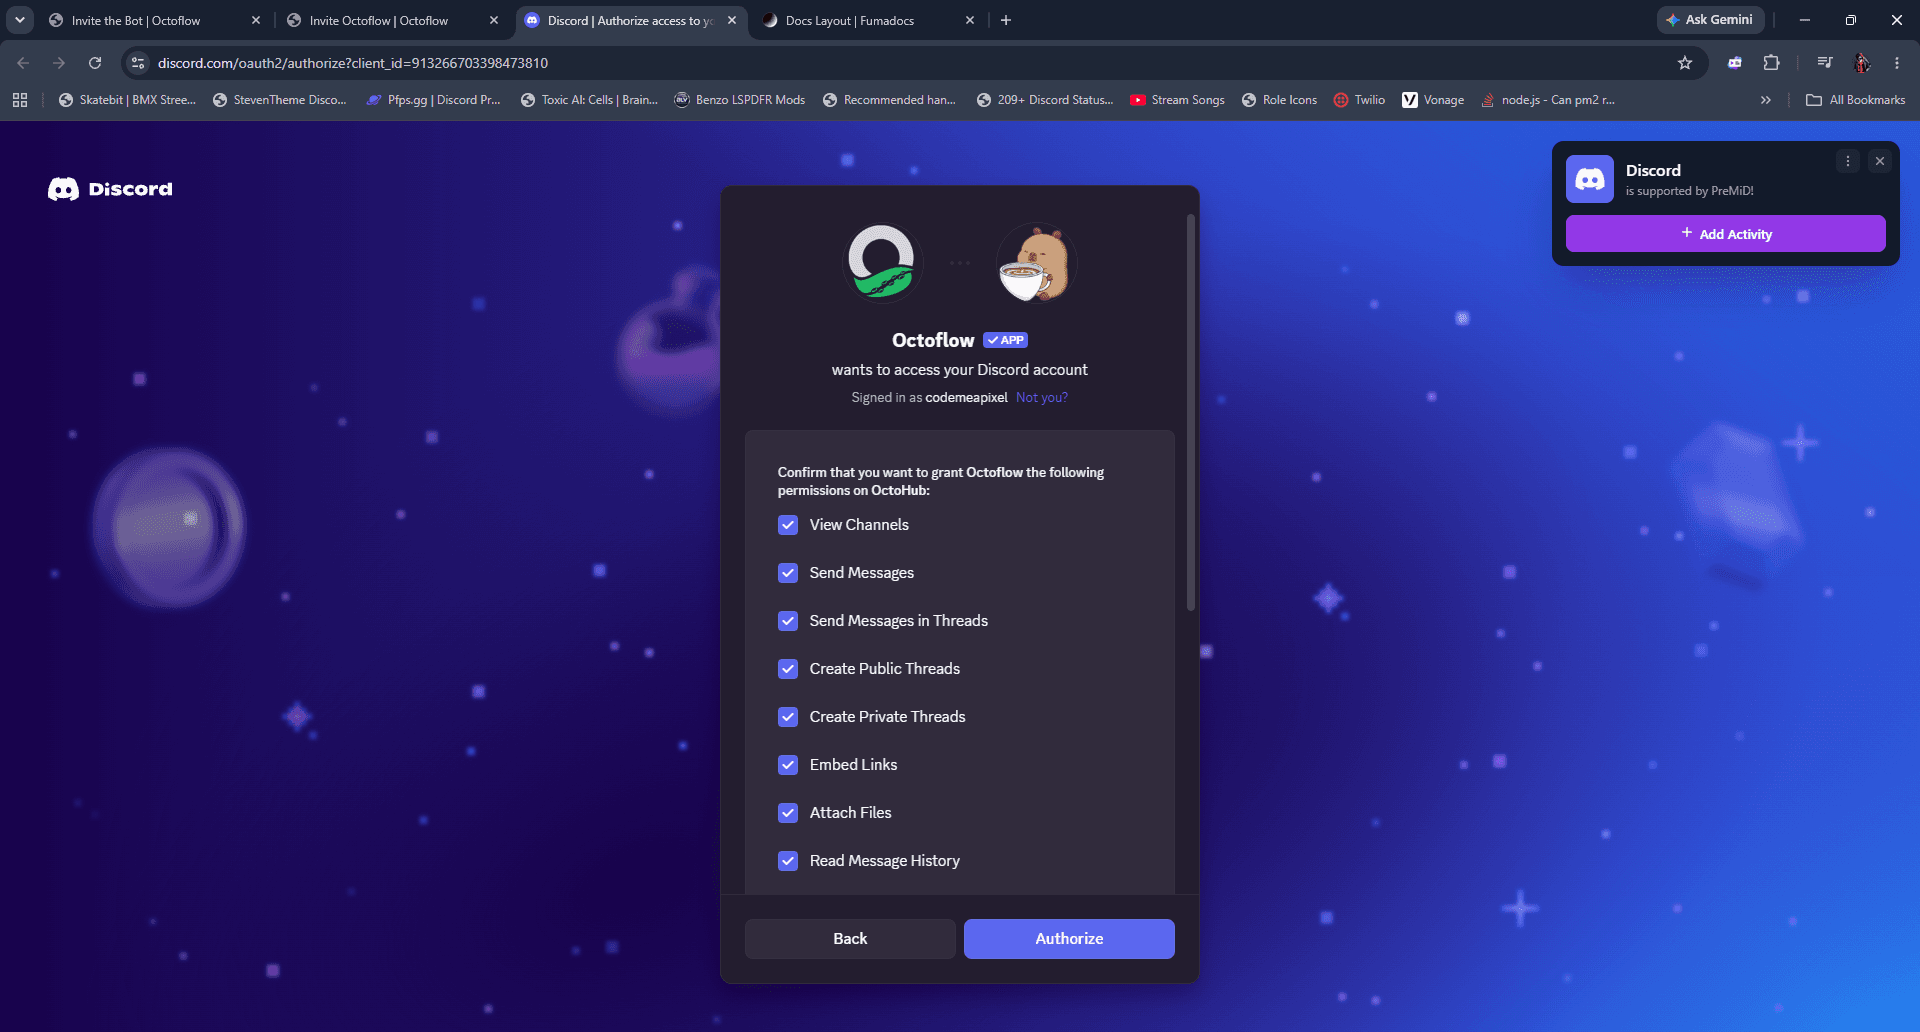Screen dimensions: 1920x1032
Task: Click the capybara user avatar
Action: [x=1036, y=262]
